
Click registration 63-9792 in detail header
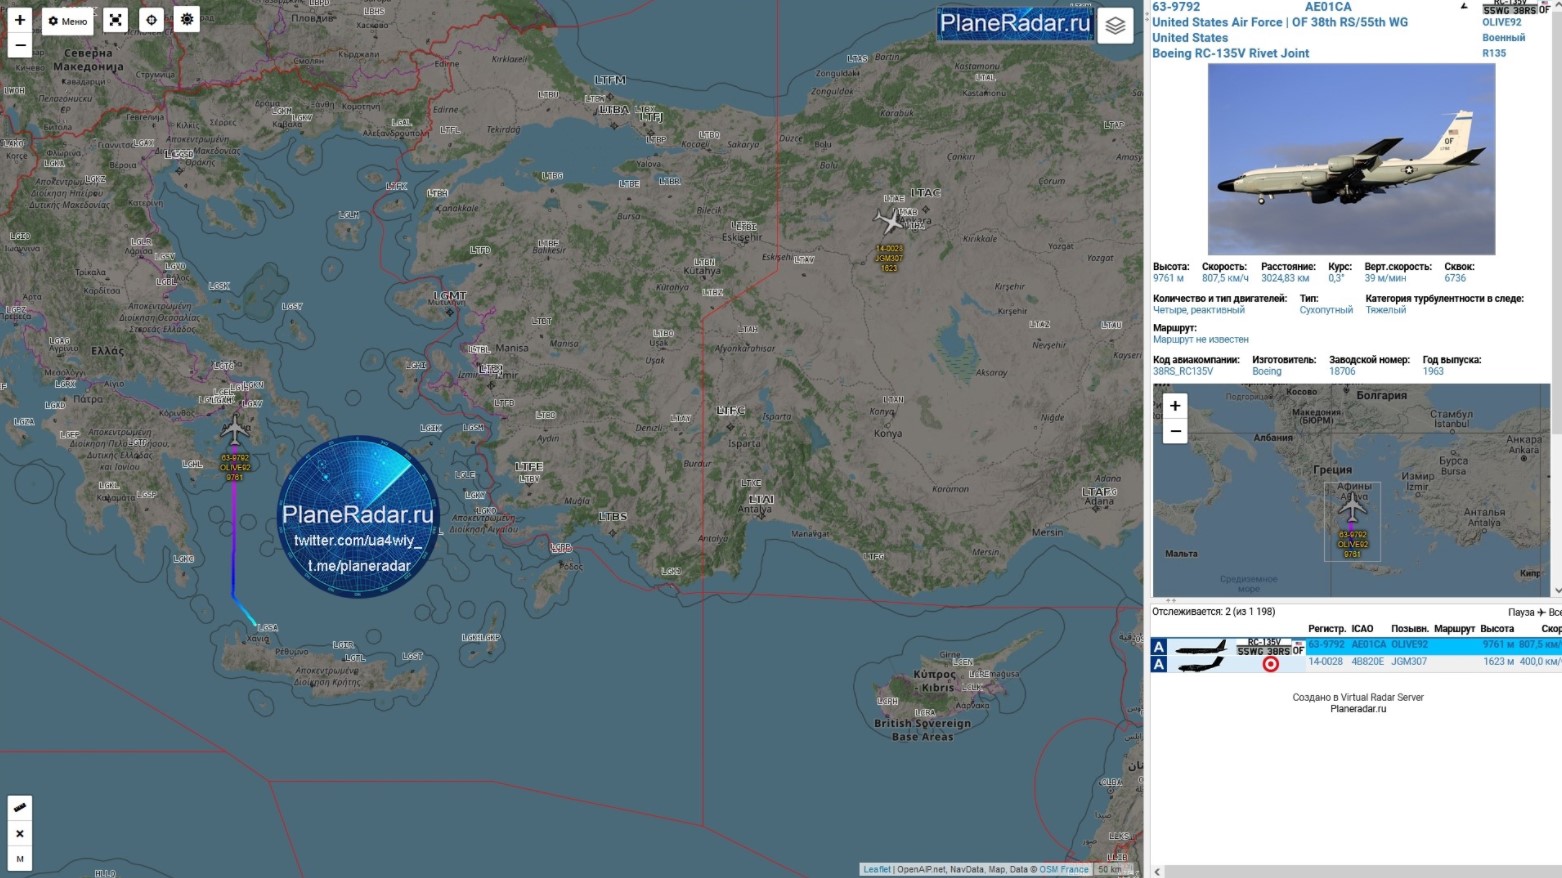point(1176,7)
